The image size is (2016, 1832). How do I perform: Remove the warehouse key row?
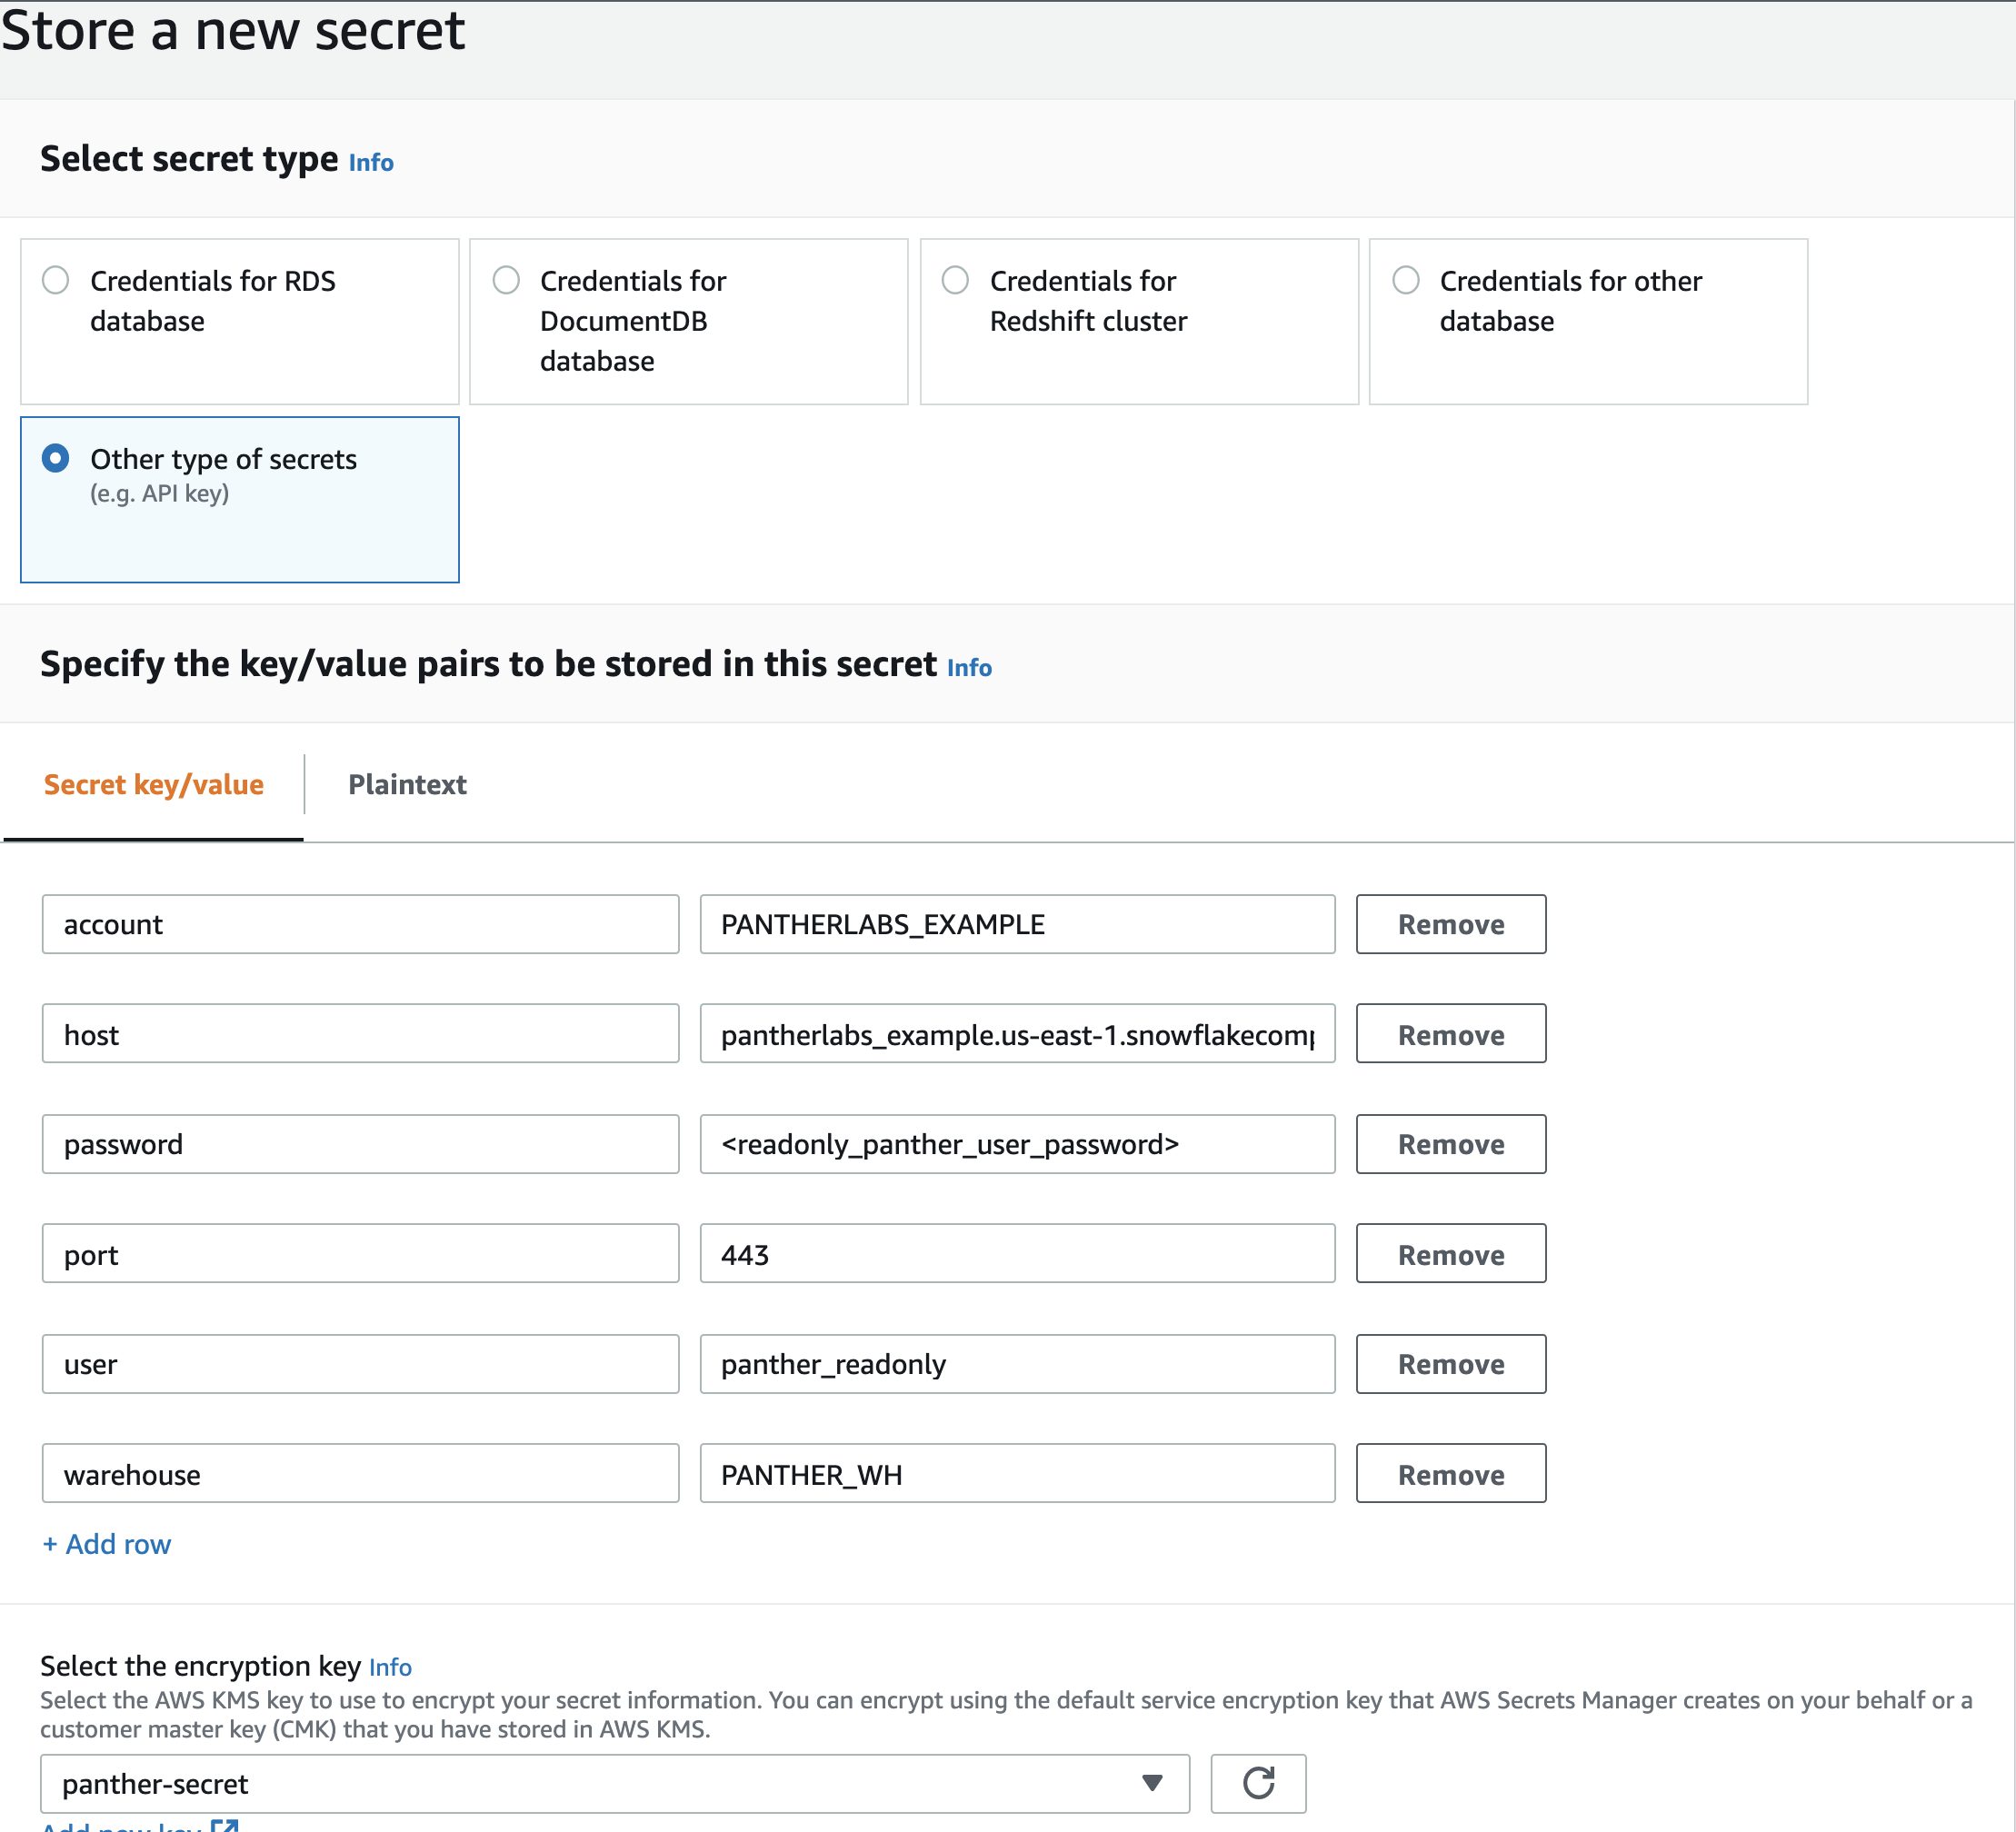[1450, 1473]
